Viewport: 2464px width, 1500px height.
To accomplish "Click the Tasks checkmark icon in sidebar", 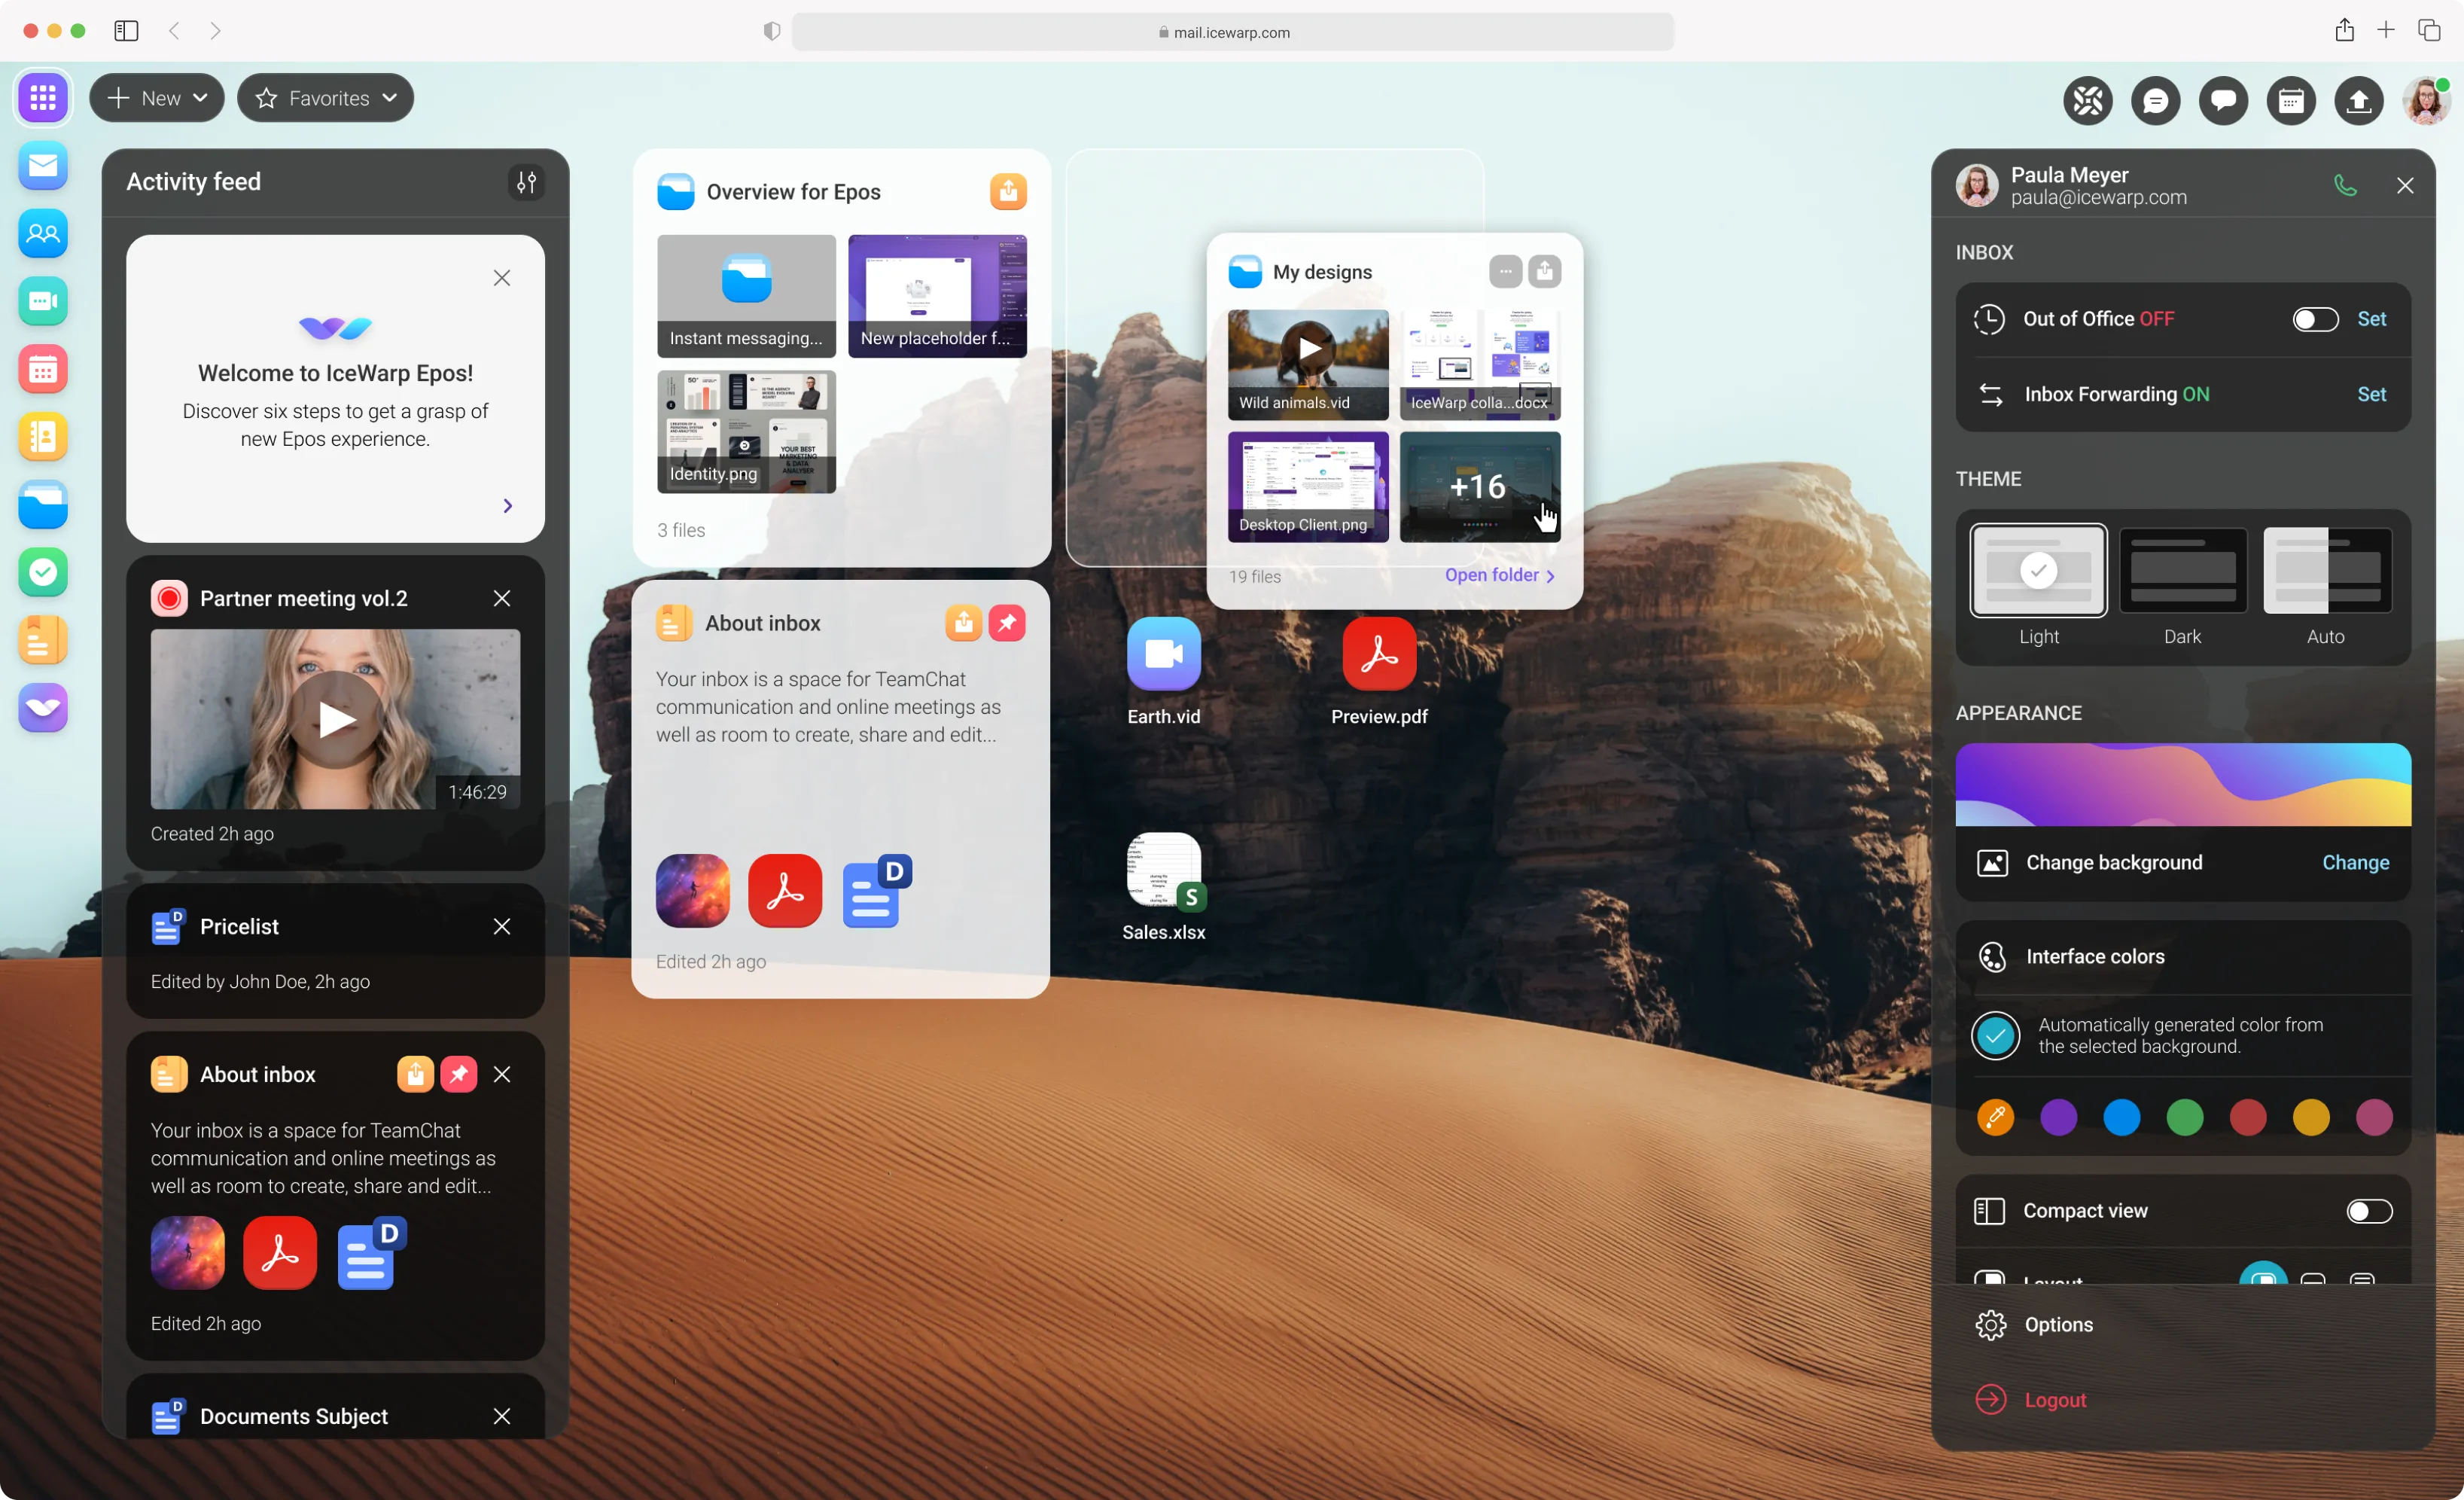I will (43, 572).
